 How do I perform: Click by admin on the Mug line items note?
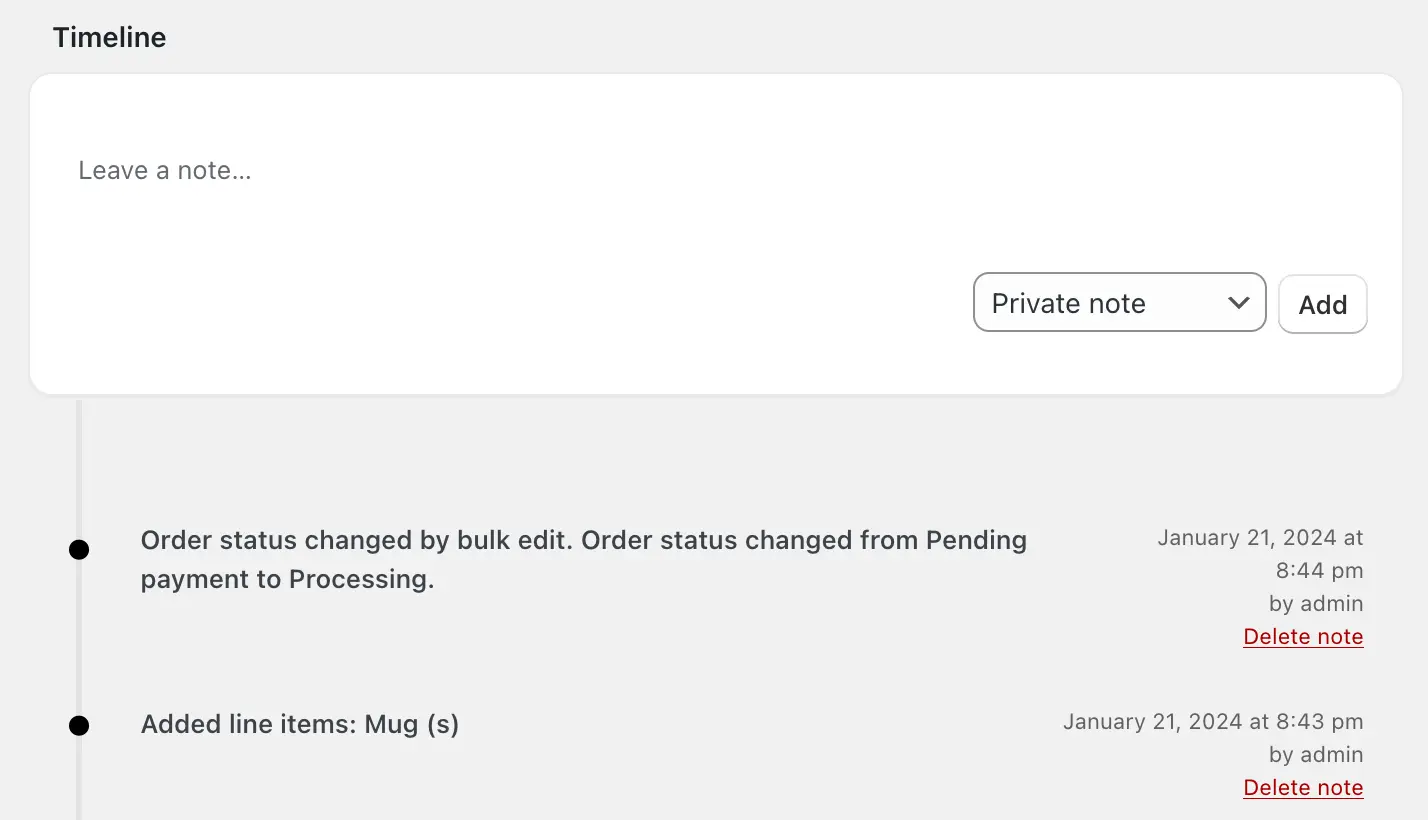(1316, 754)
